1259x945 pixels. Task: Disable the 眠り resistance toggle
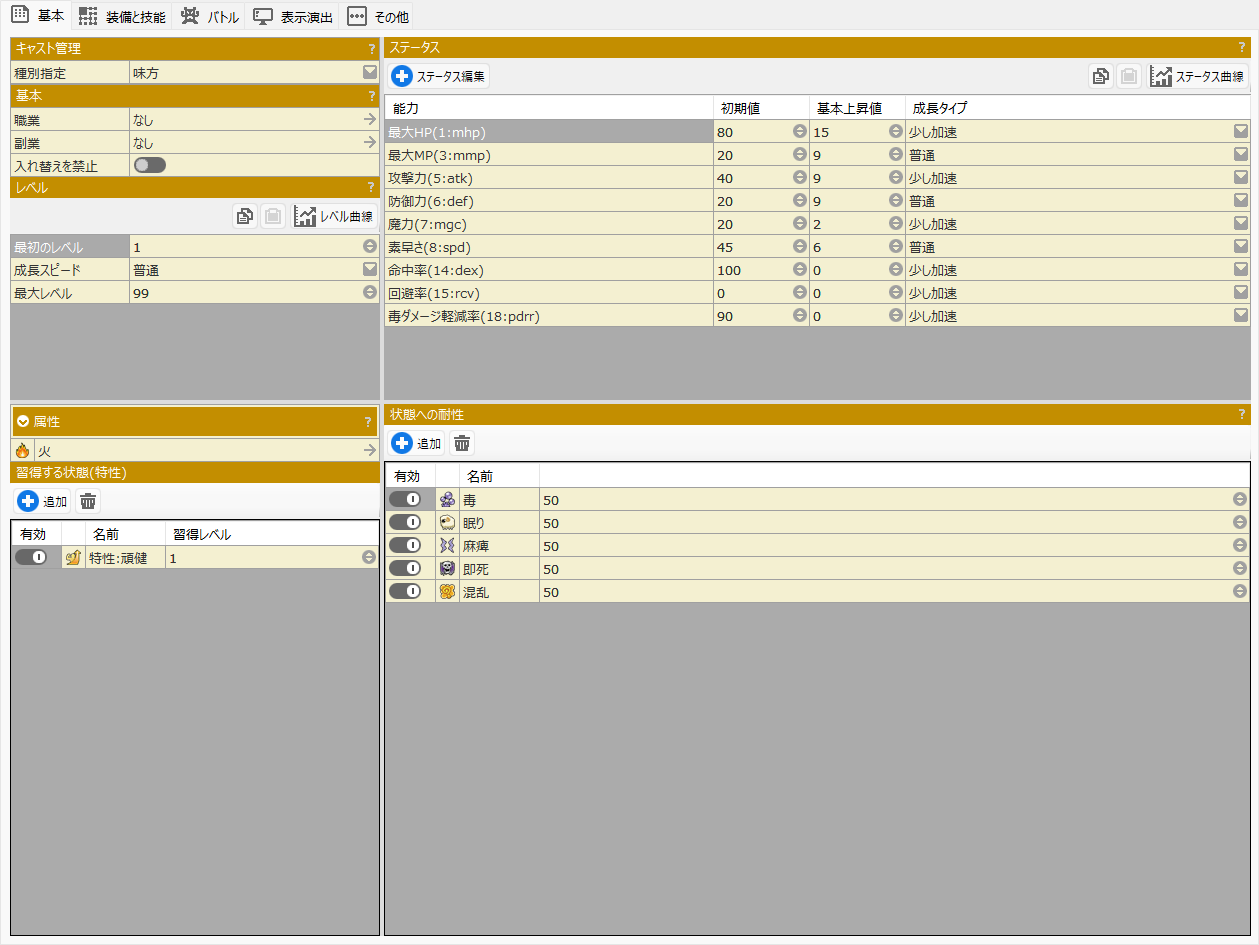point(405,523)
